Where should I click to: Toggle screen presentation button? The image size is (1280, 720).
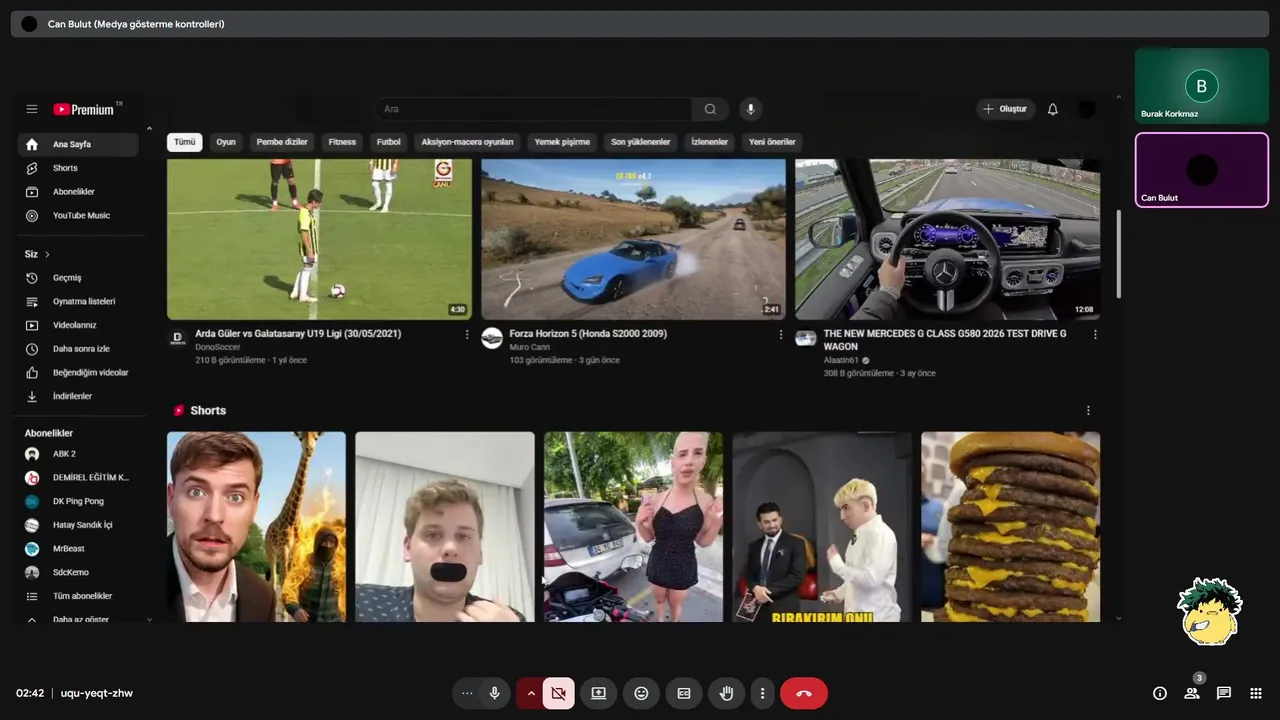(598, 693)
